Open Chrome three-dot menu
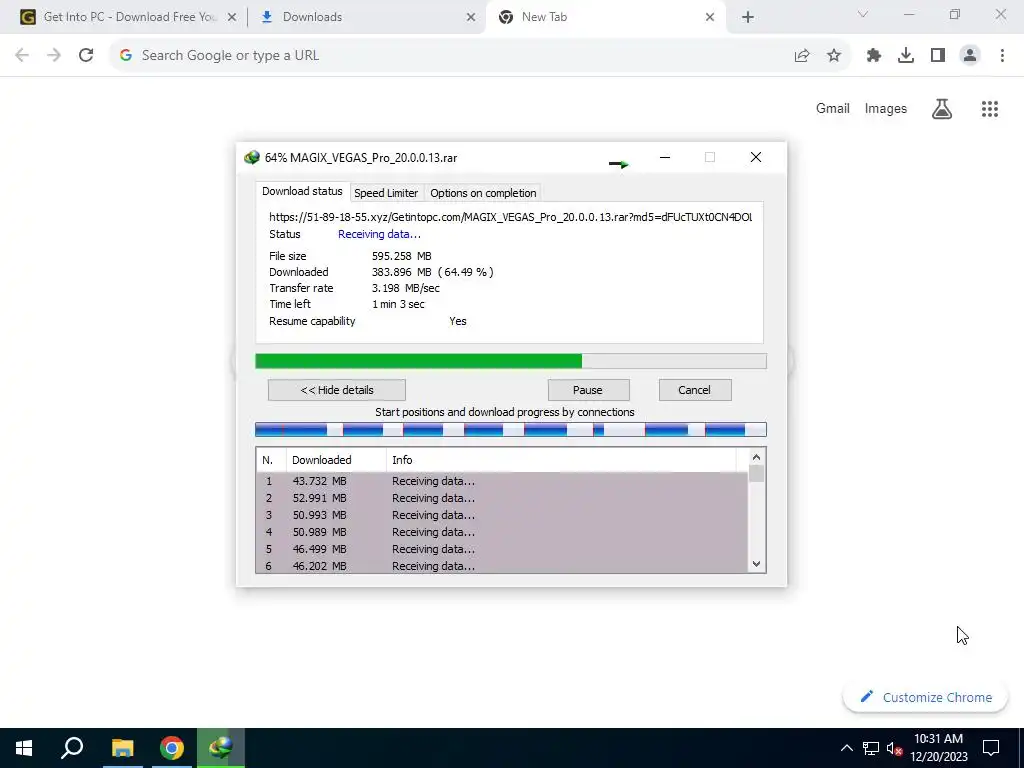This screenshot has height=768, width=1024. (x=1002, y=56)
